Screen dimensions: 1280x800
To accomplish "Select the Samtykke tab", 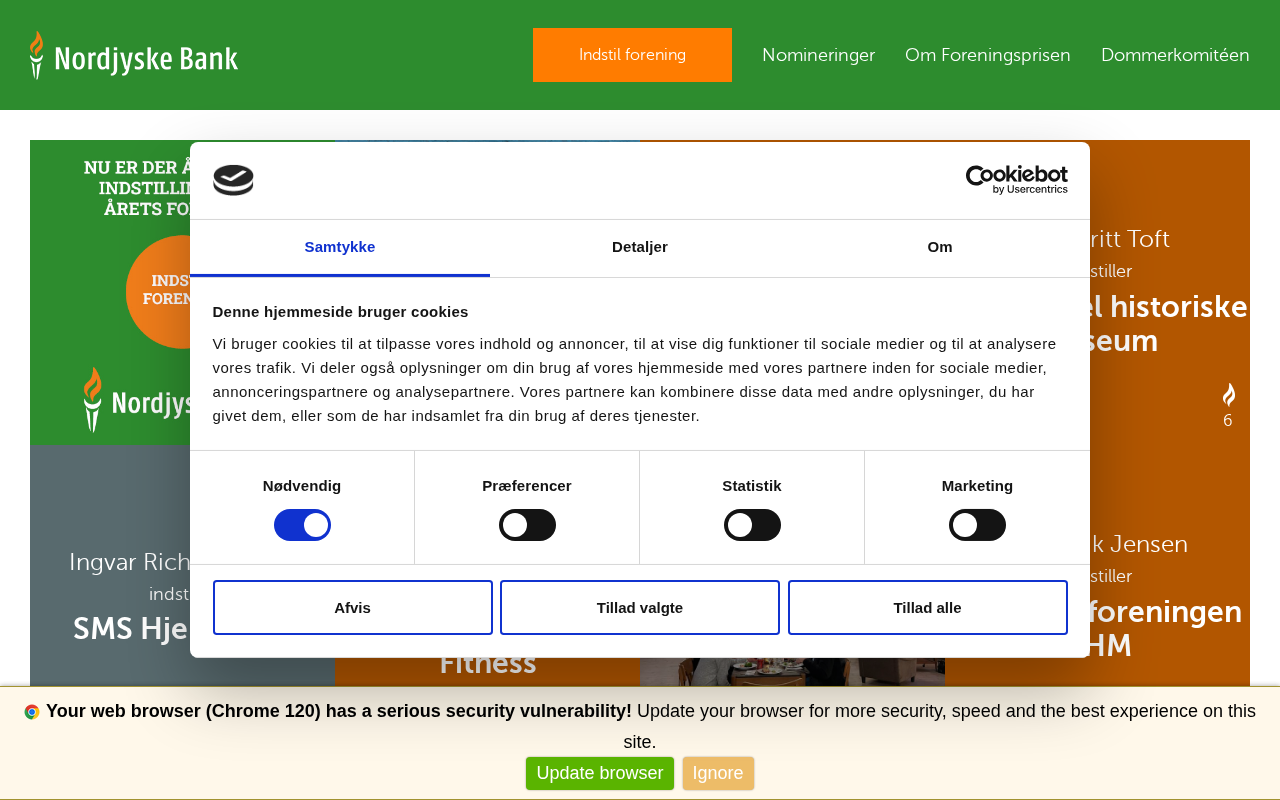I will click(x=340, y=247).
